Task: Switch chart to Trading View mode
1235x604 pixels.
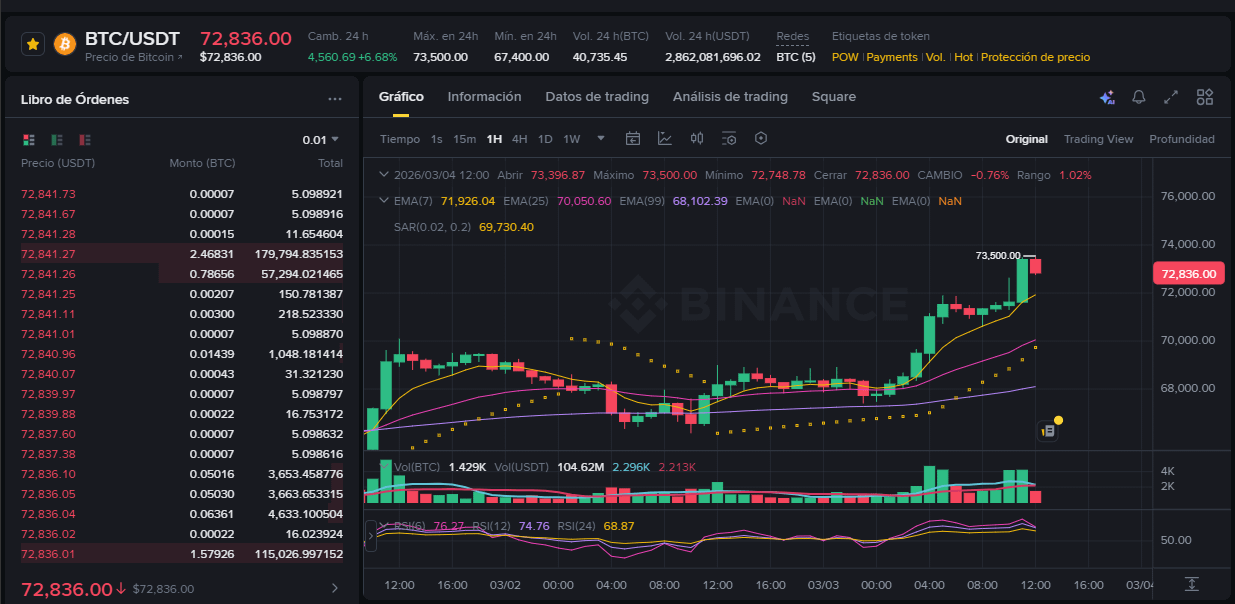Action: pyautogui.click(x=1099, y=139)
